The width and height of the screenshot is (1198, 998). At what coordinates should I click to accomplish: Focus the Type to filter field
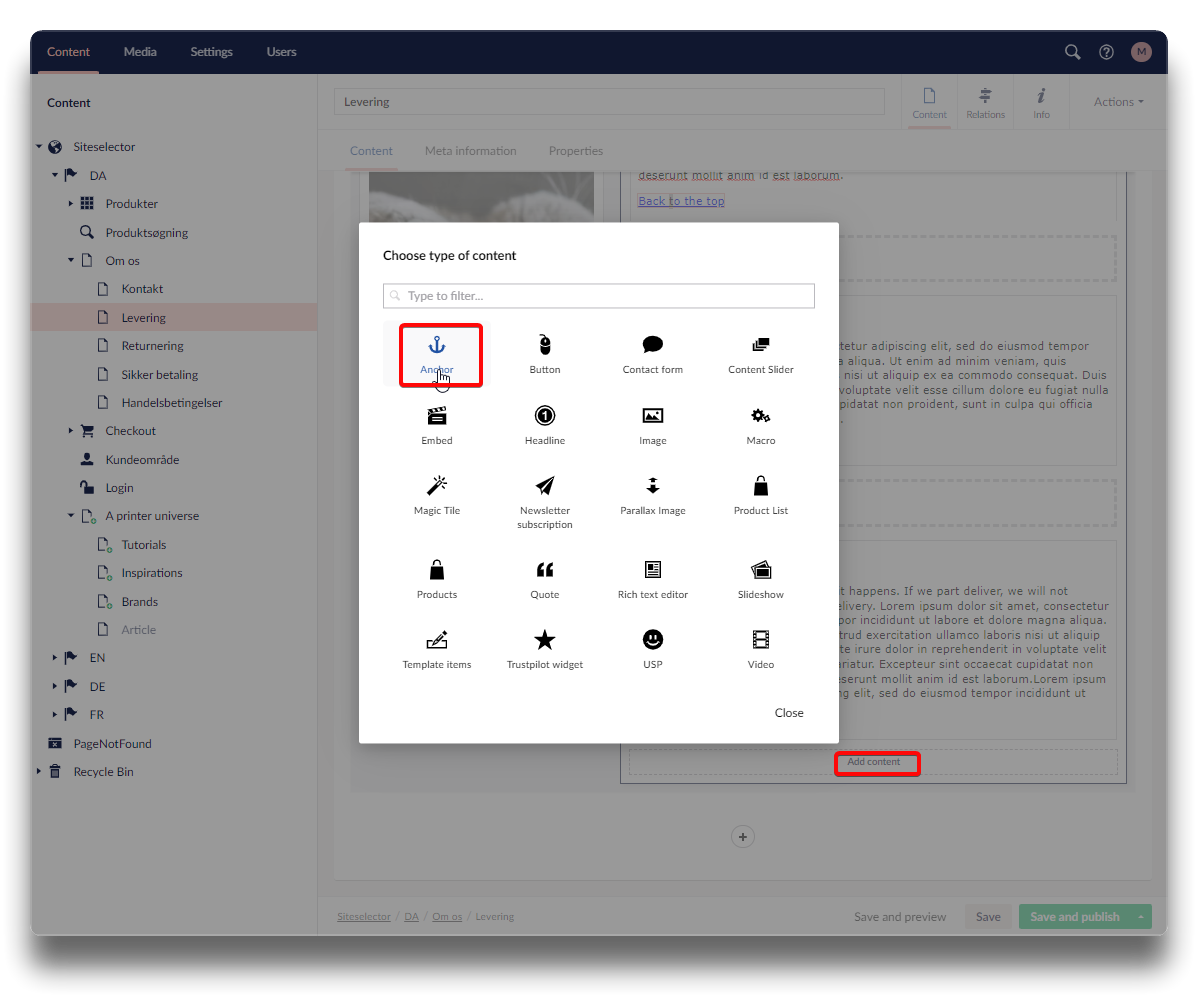click(600, 296)
